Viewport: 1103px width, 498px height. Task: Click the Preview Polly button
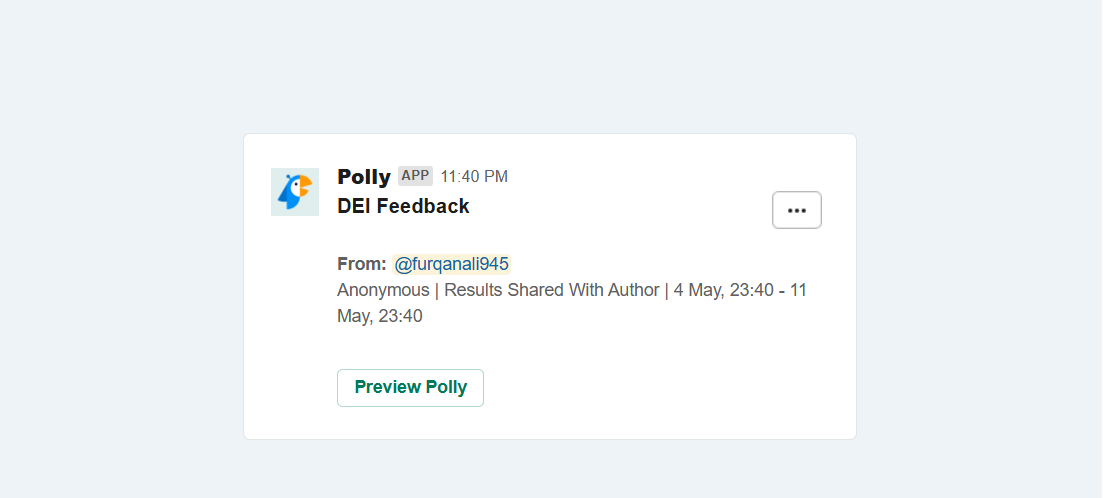(410, 388)
